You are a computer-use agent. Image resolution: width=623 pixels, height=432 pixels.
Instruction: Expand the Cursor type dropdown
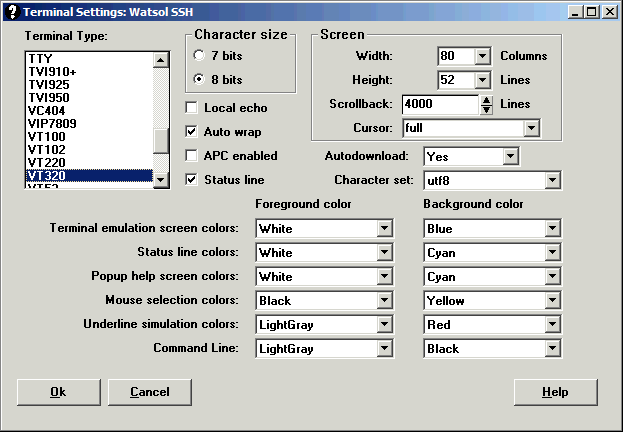[531, 128]
